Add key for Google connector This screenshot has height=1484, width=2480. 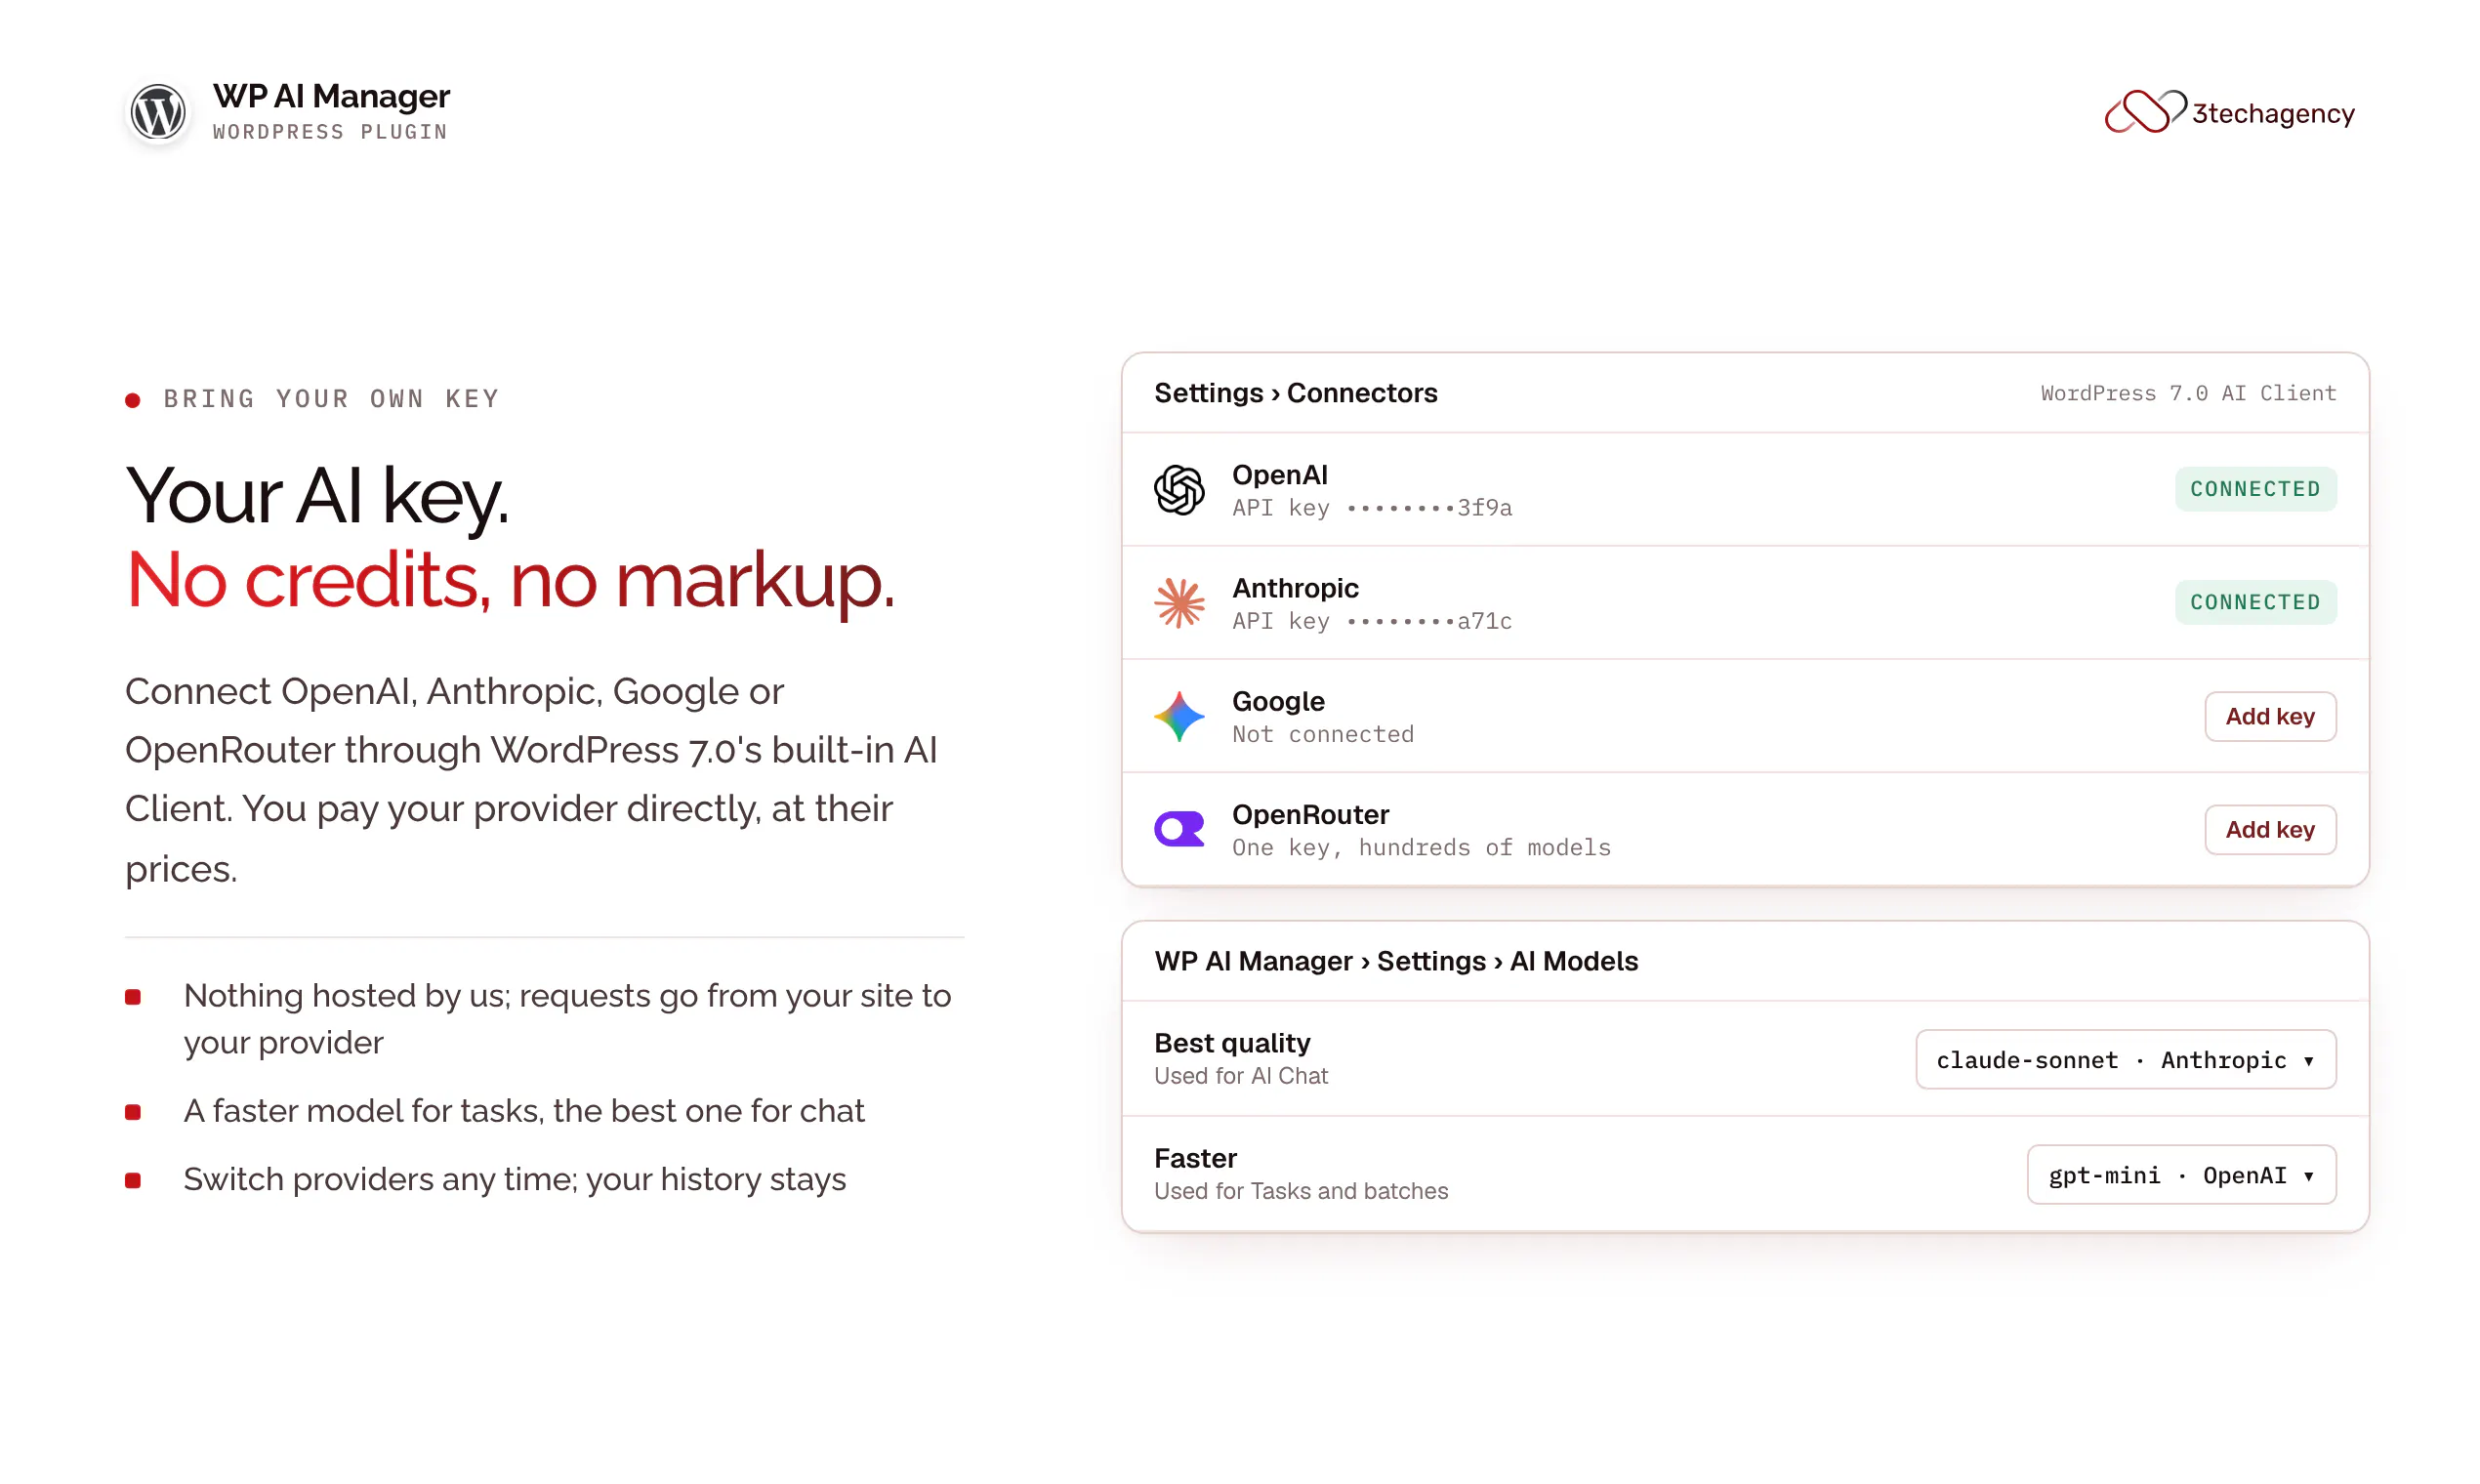[x=2269, y=716]
